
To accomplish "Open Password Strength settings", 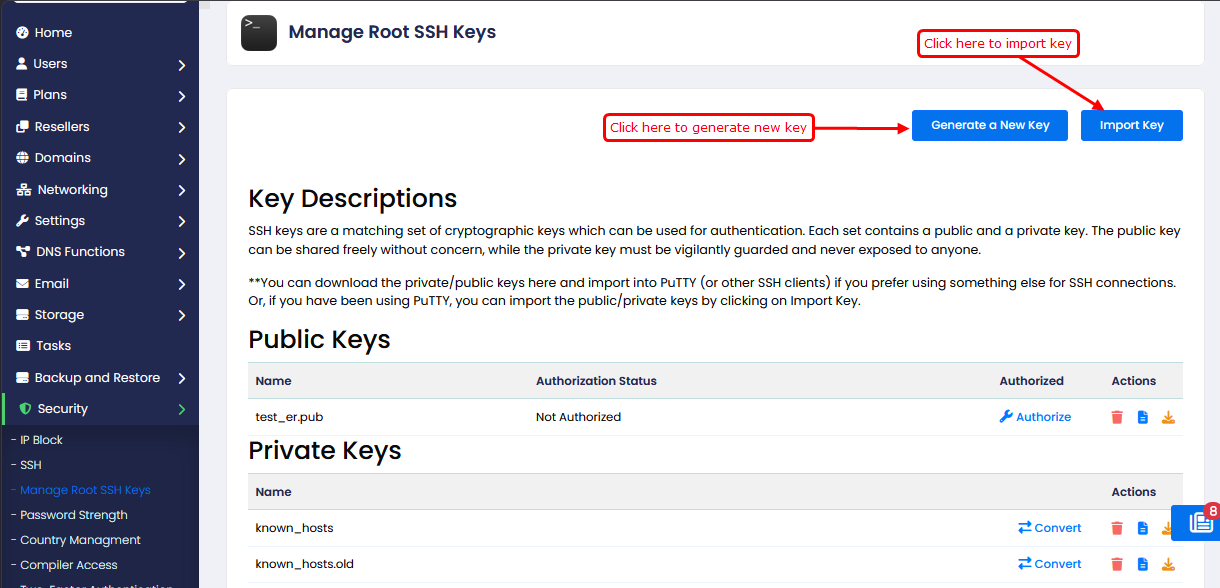I will pos(74,515).
